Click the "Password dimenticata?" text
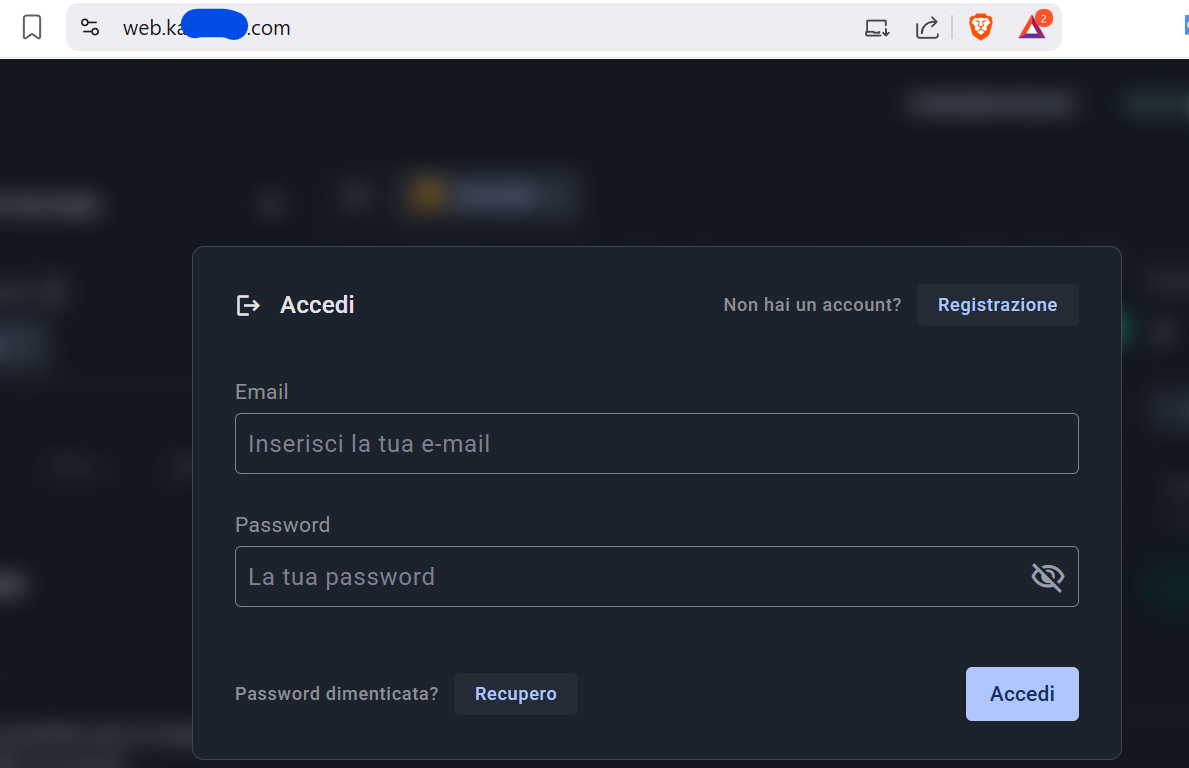Screen dimensions: 1189x768 point(336,694)
